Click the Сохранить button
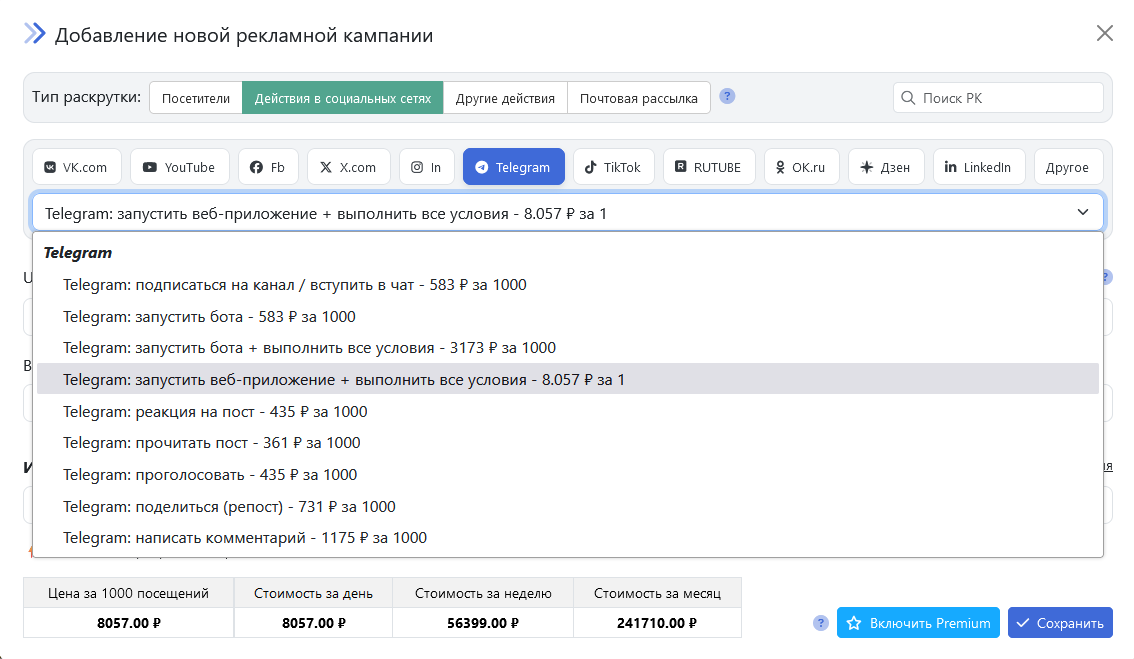 click(1059, 623)
